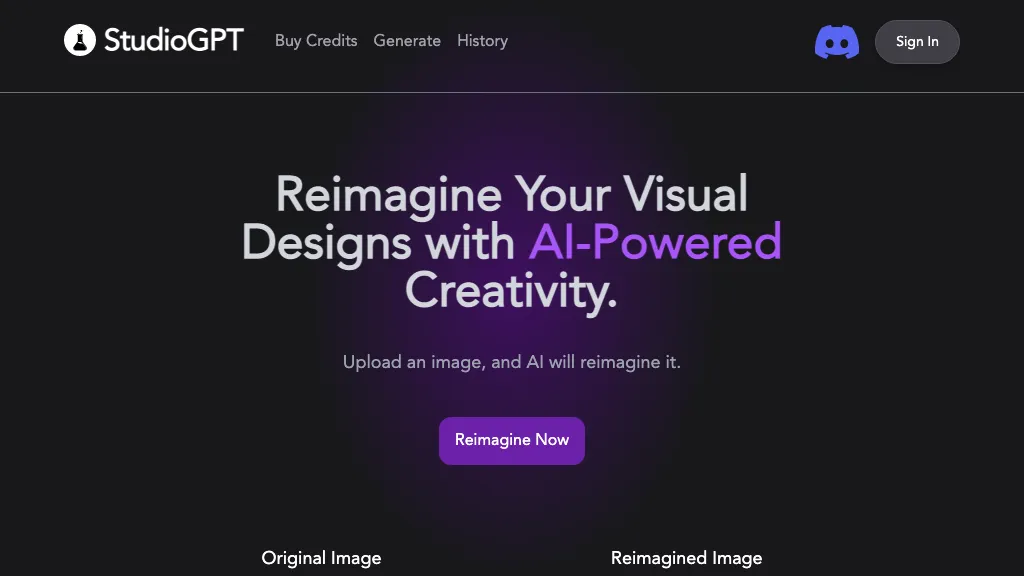Viewport: 1024px width, 576px height.
Task: Open the History menu item
Action: click(482, 41)
